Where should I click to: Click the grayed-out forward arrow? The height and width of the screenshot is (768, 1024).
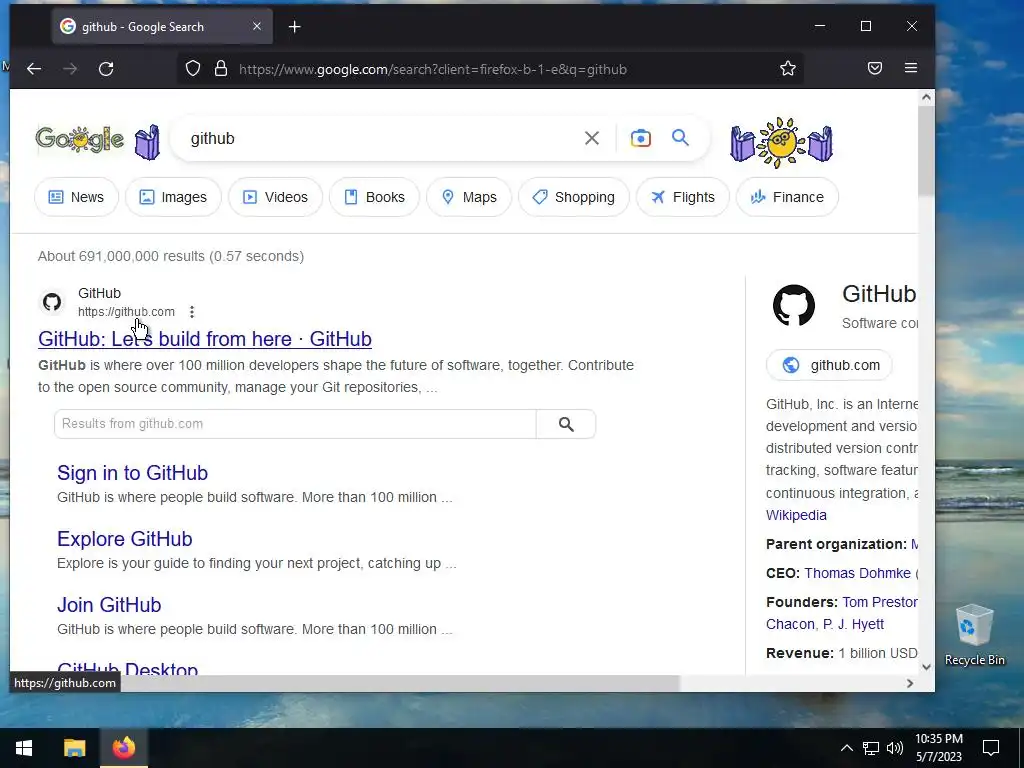pyautogui.click(x=70, y=69)
